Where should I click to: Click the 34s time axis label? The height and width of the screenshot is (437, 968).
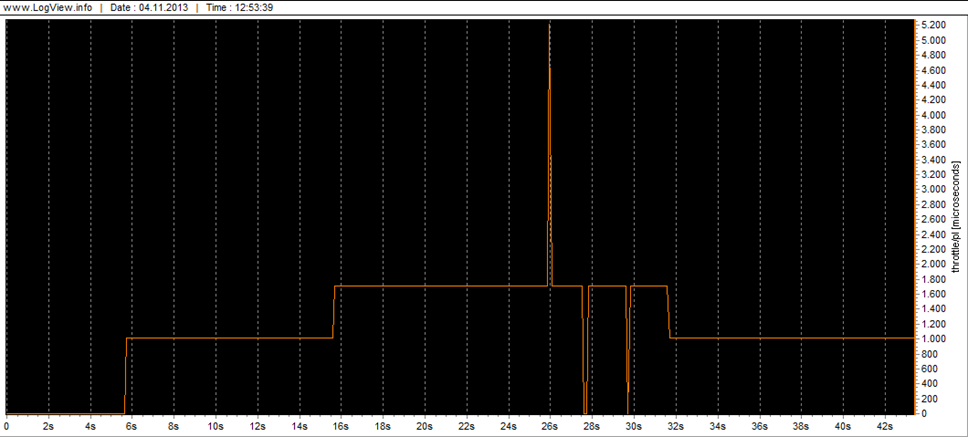(x=717, y=426)
